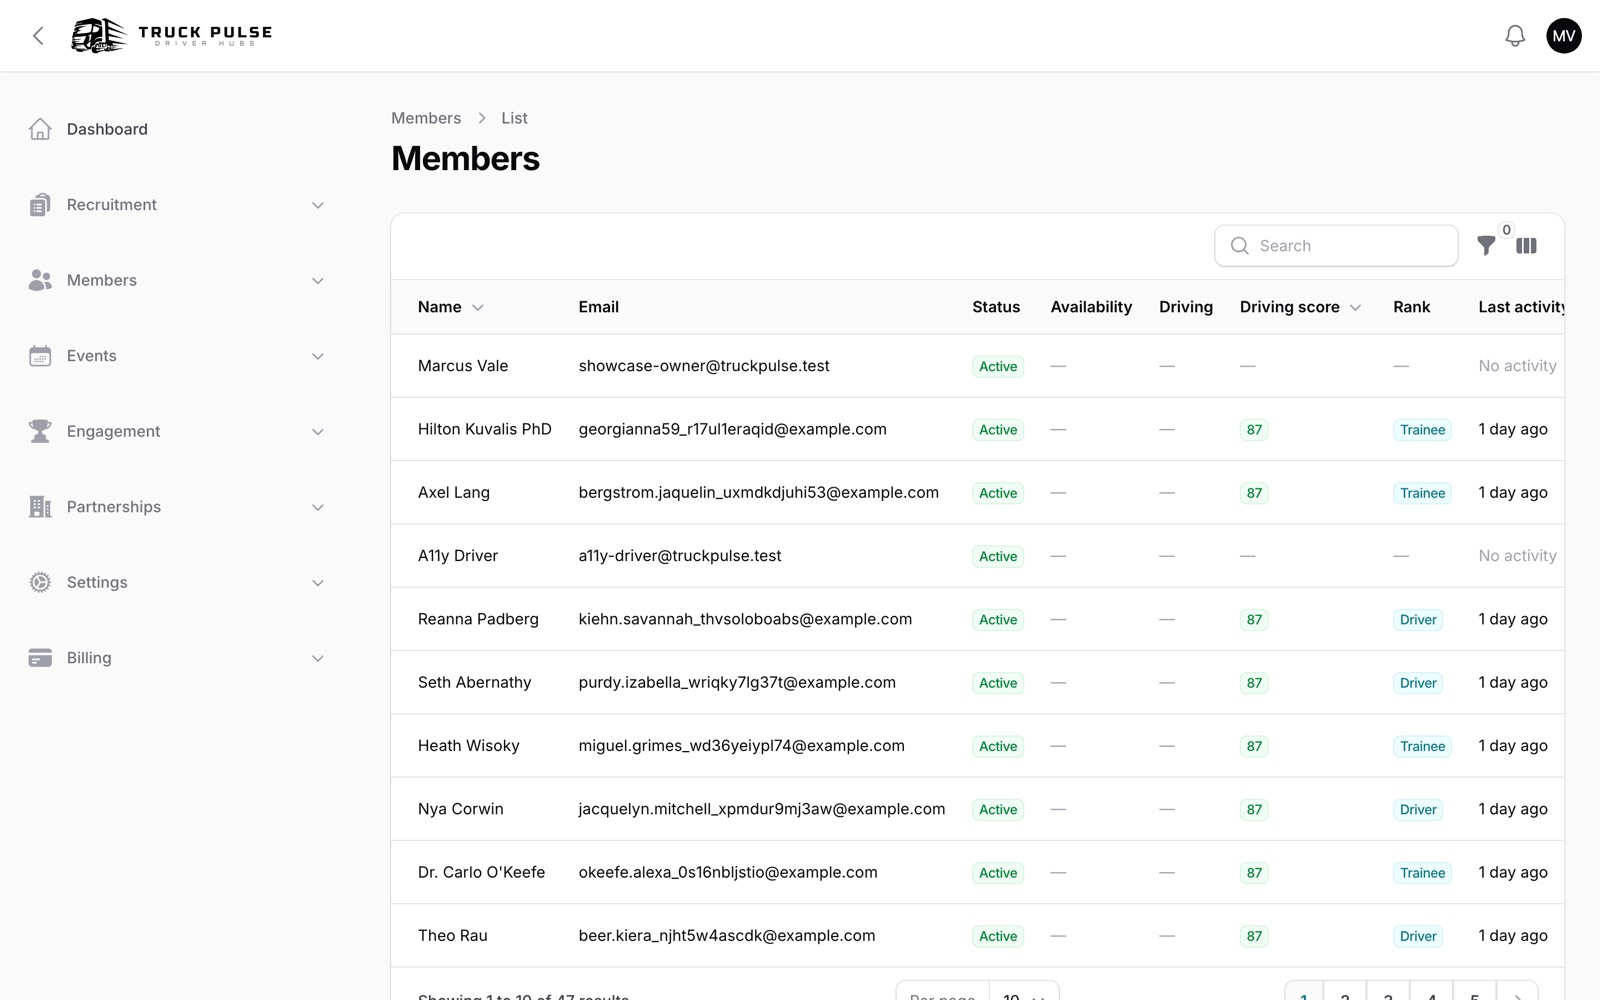The image size is (1600, 1000).
Task: Expand the Billing sidebar section
Action: click(318, 658)
